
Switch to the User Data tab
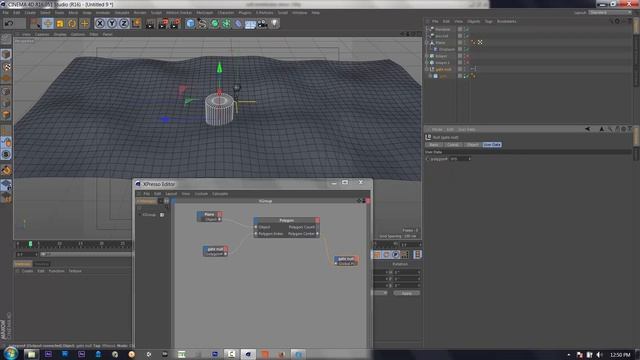[492, 144]
